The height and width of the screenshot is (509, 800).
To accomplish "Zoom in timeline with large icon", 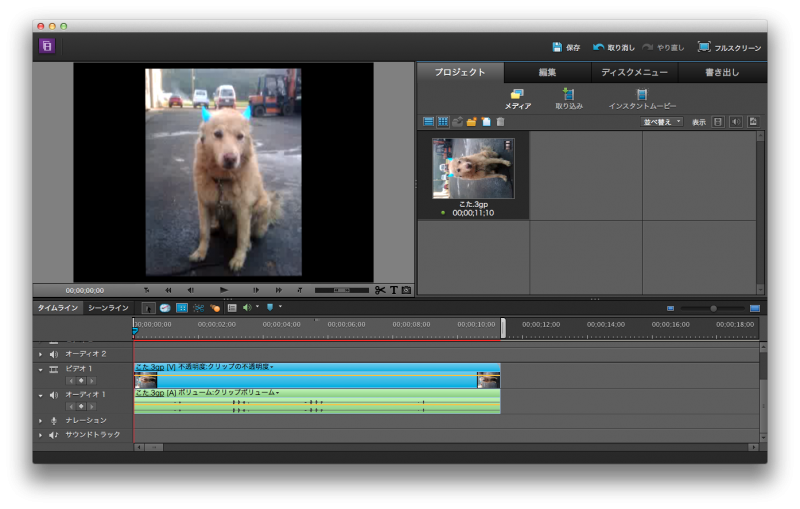I will point(755,309).
